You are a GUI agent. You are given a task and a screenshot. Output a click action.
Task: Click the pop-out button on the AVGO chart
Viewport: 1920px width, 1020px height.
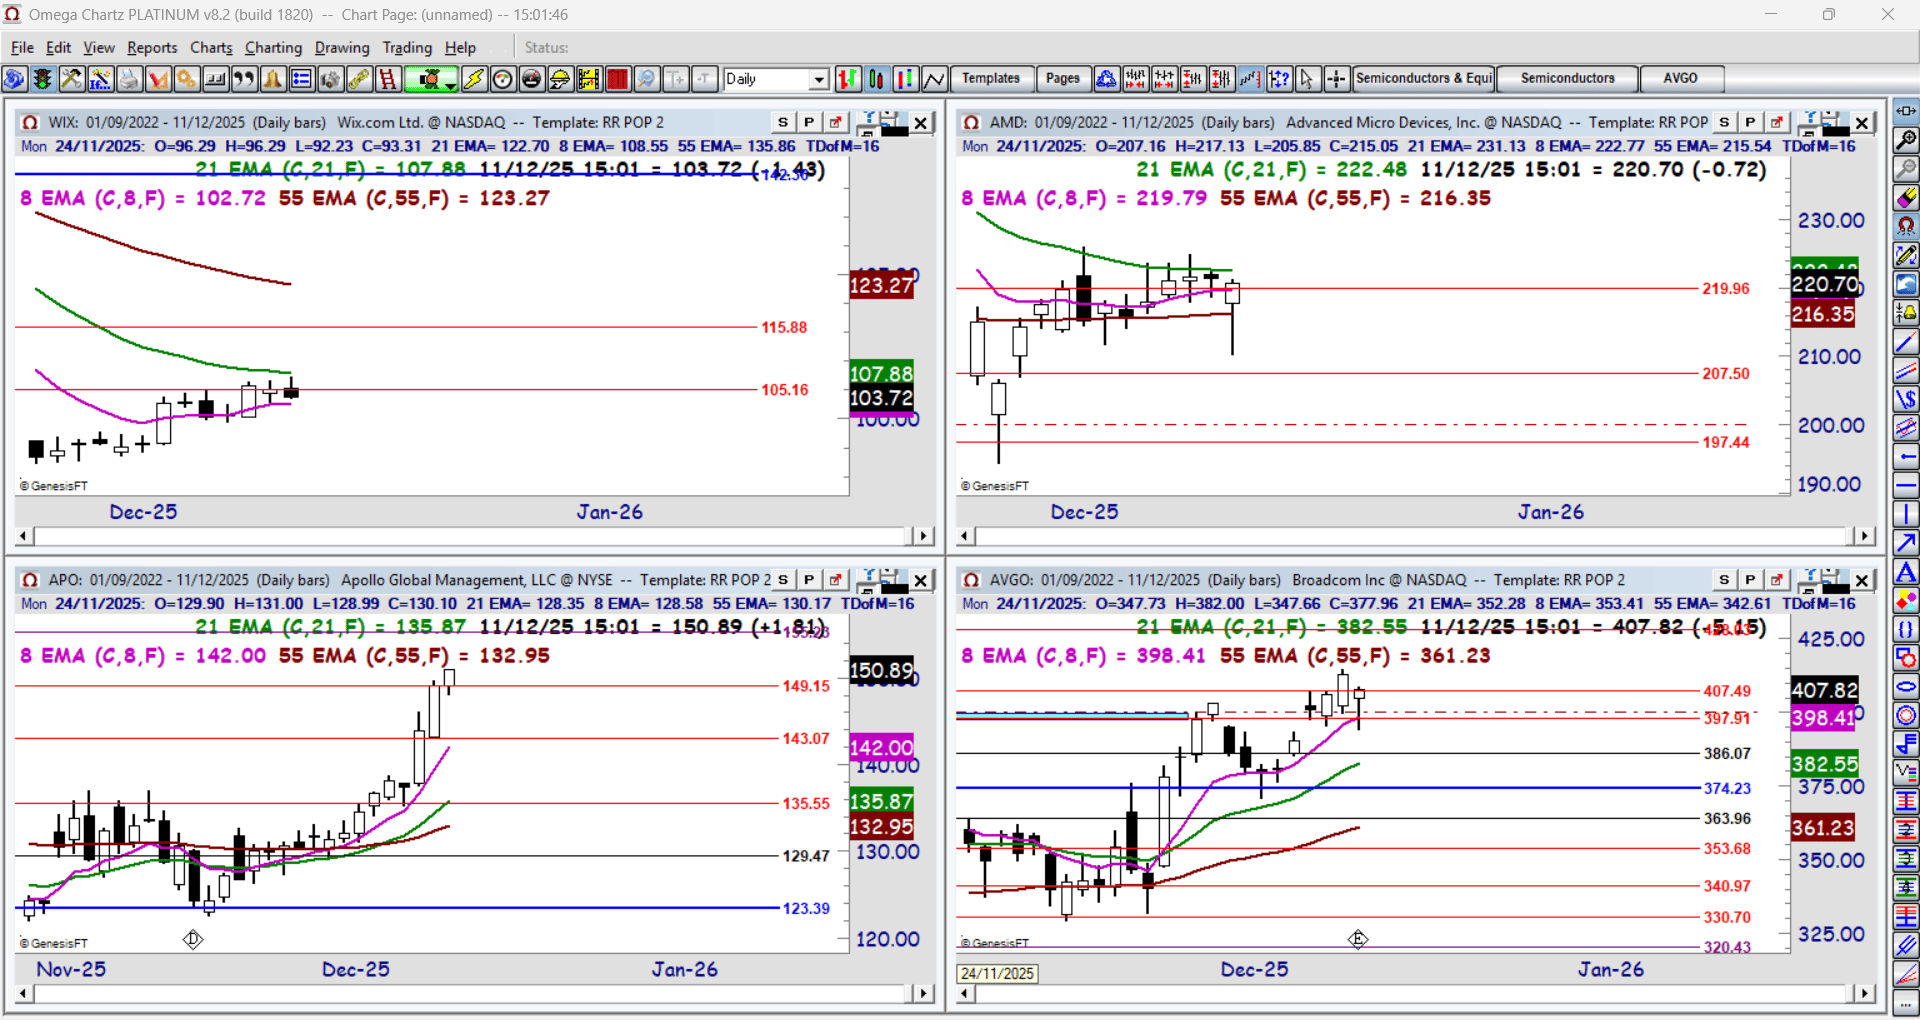pos(1776,580)
